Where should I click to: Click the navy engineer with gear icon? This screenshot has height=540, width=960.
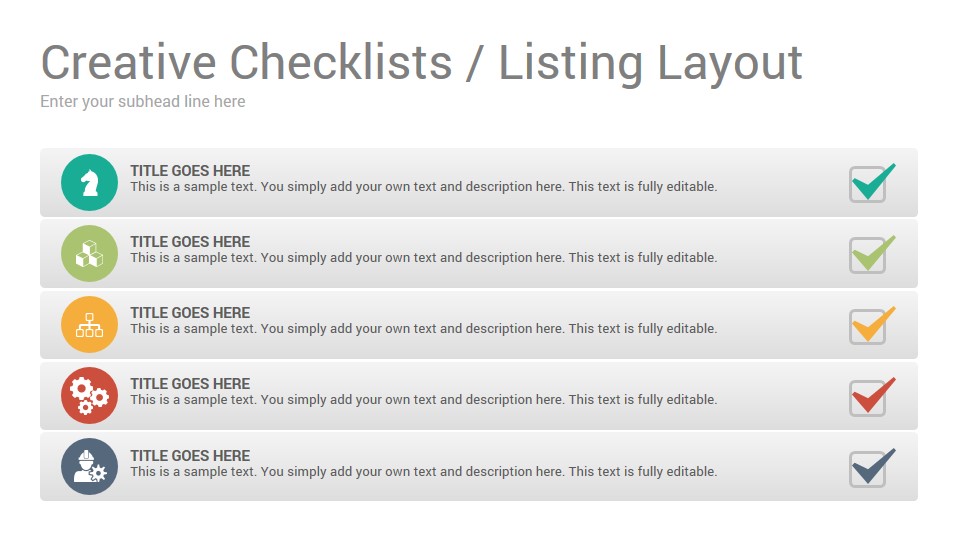click(x=89, y=467)
